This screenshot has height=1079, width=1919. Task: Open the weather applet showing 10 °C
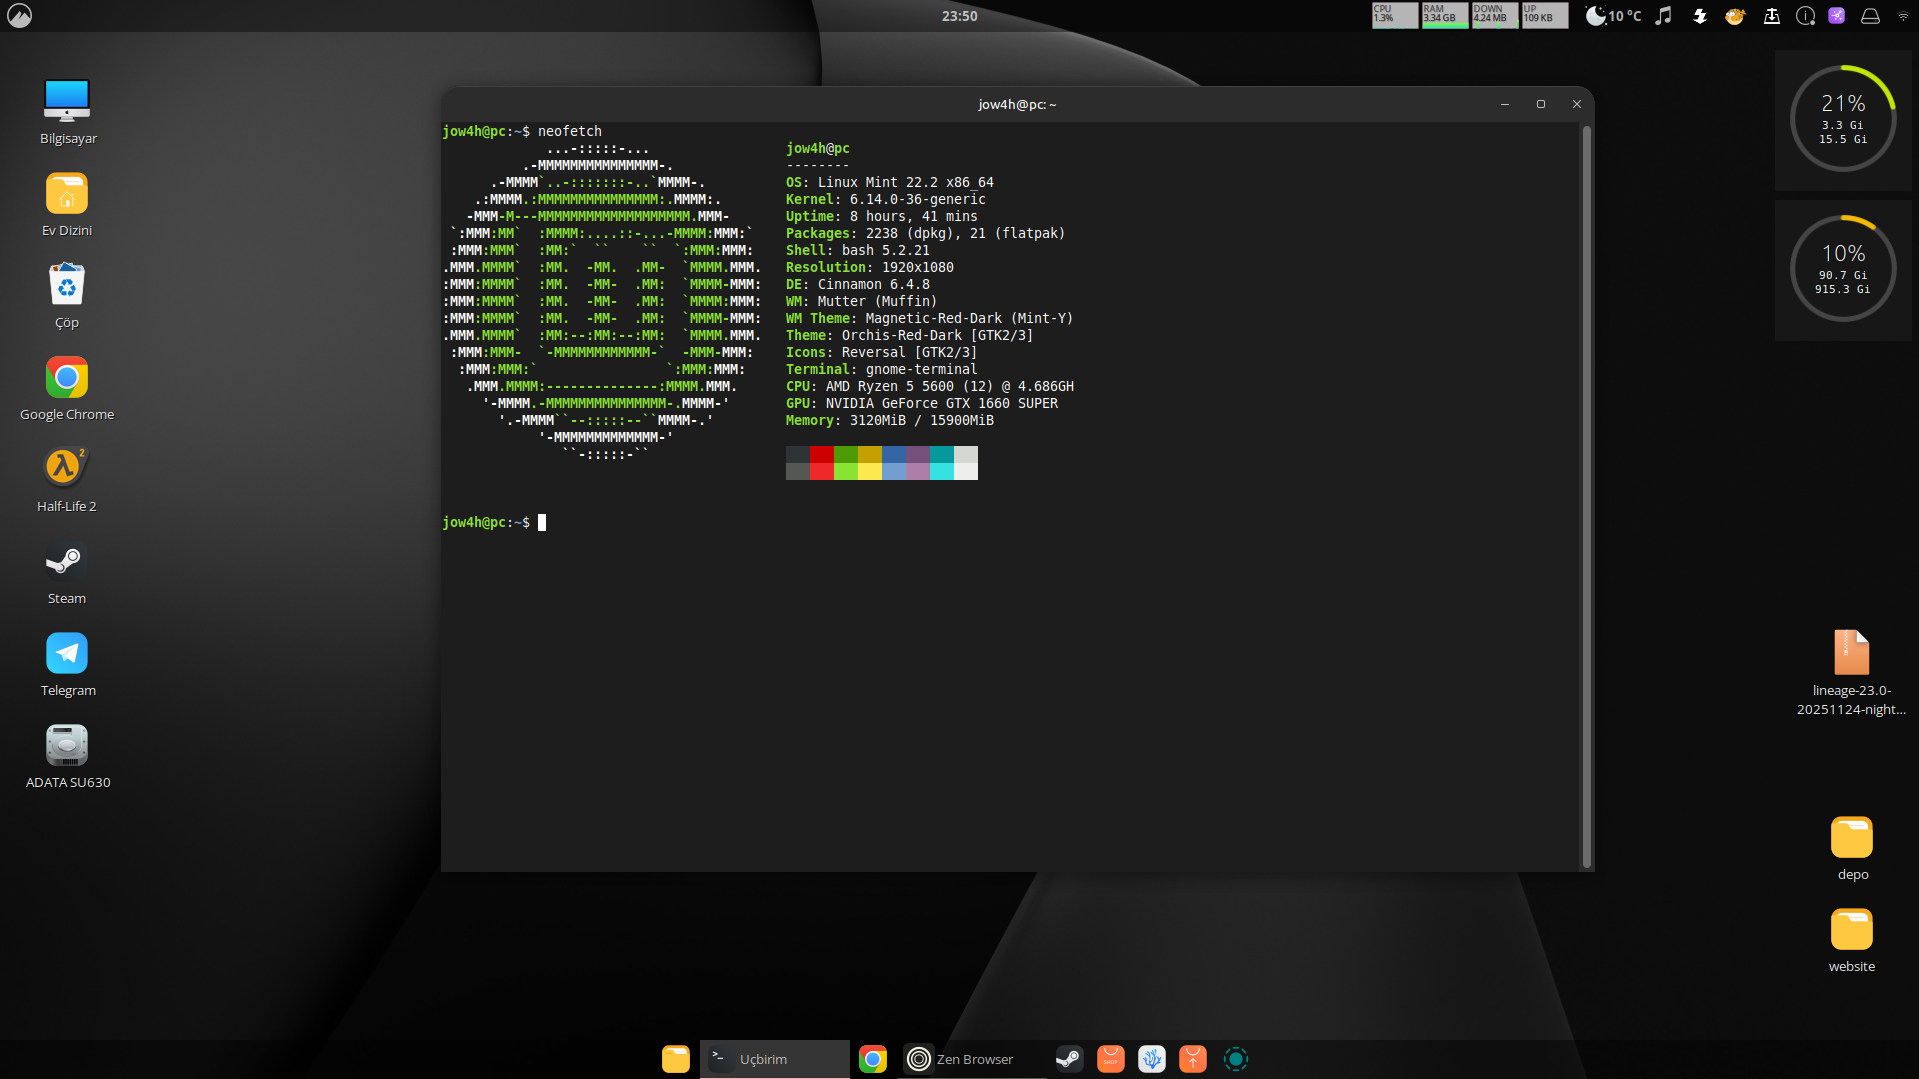pos(1613,15)
